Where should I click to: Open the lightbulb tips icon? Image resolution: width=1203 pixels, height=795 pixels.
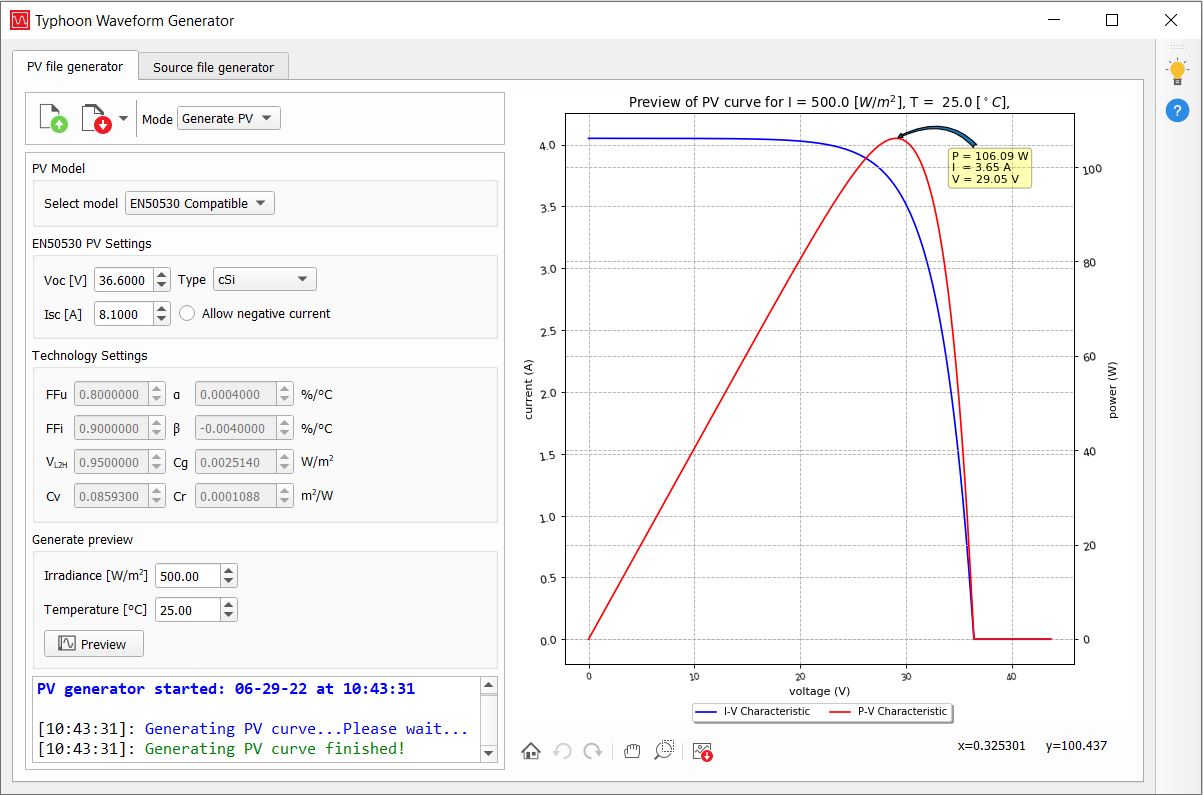click(1177, 72)
